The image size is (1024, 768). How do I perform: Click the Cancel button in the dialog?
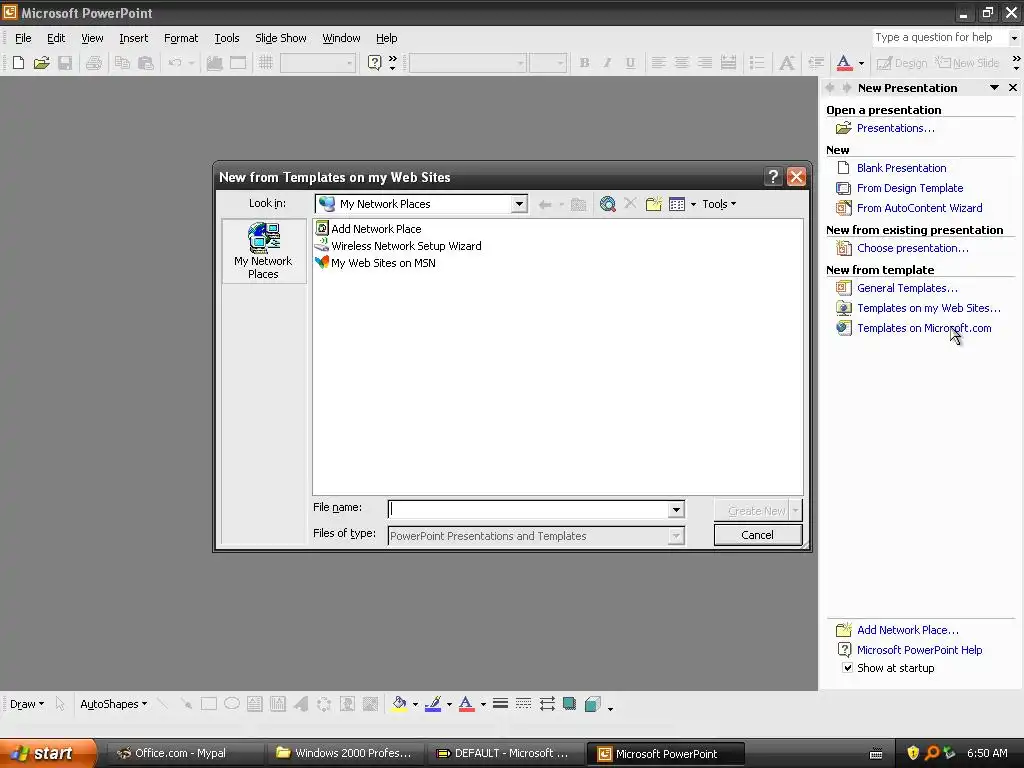[758, 535]
